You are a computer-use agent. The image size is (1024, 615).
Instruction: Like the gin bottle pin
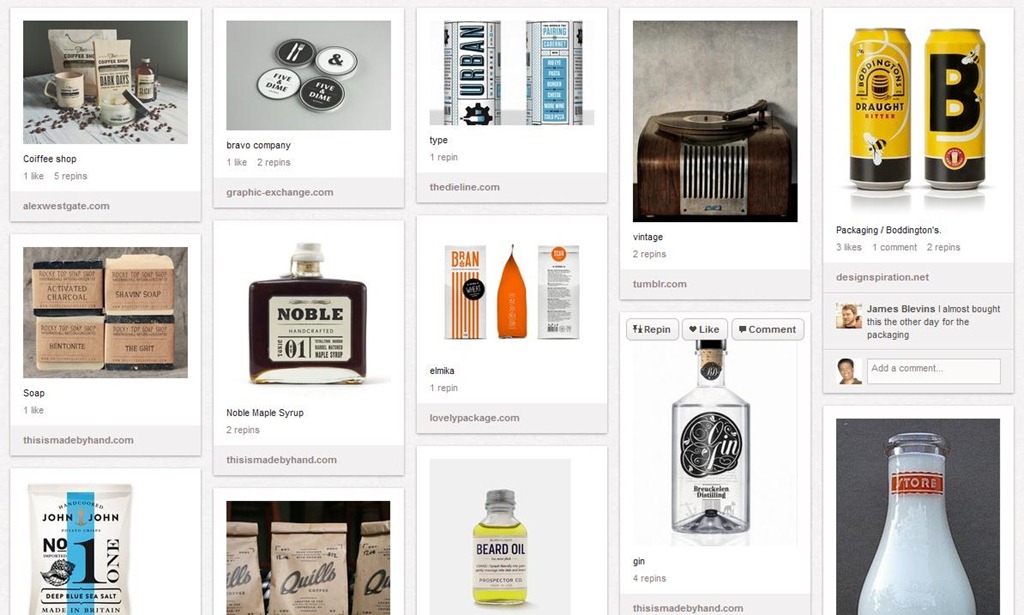705,329
